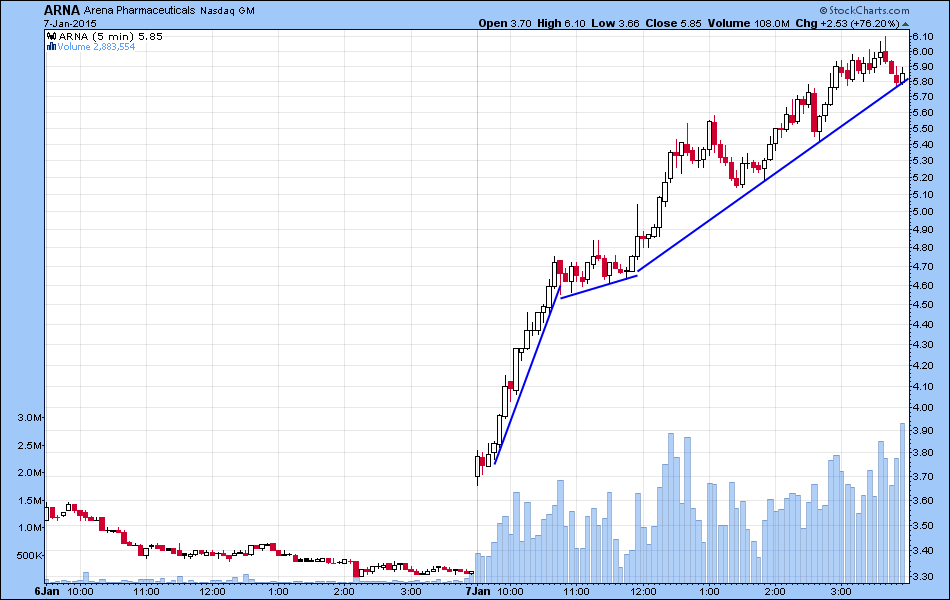Click the 7Jan date label on time axis
Screen dimensions: 950x600
(477, 591)
